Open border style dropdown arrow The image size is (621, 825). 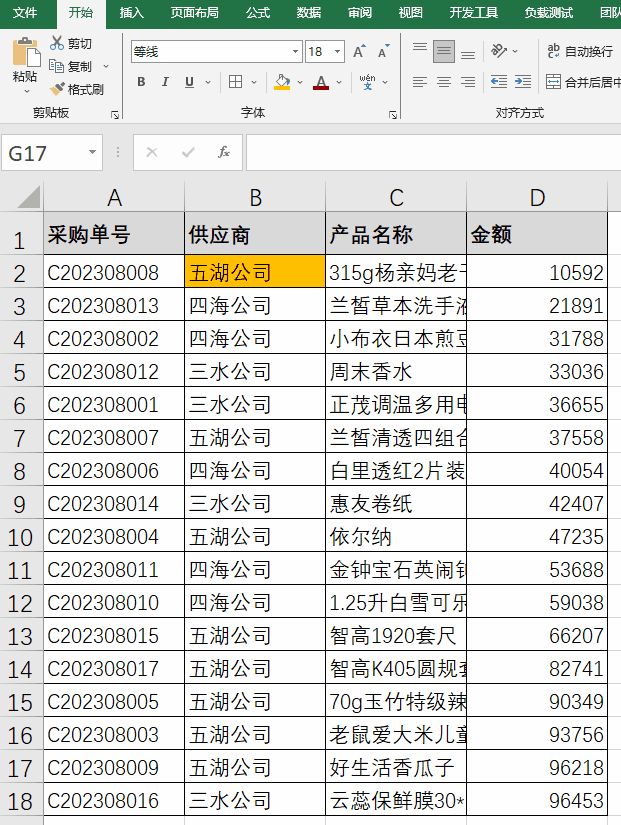point(254,82)
